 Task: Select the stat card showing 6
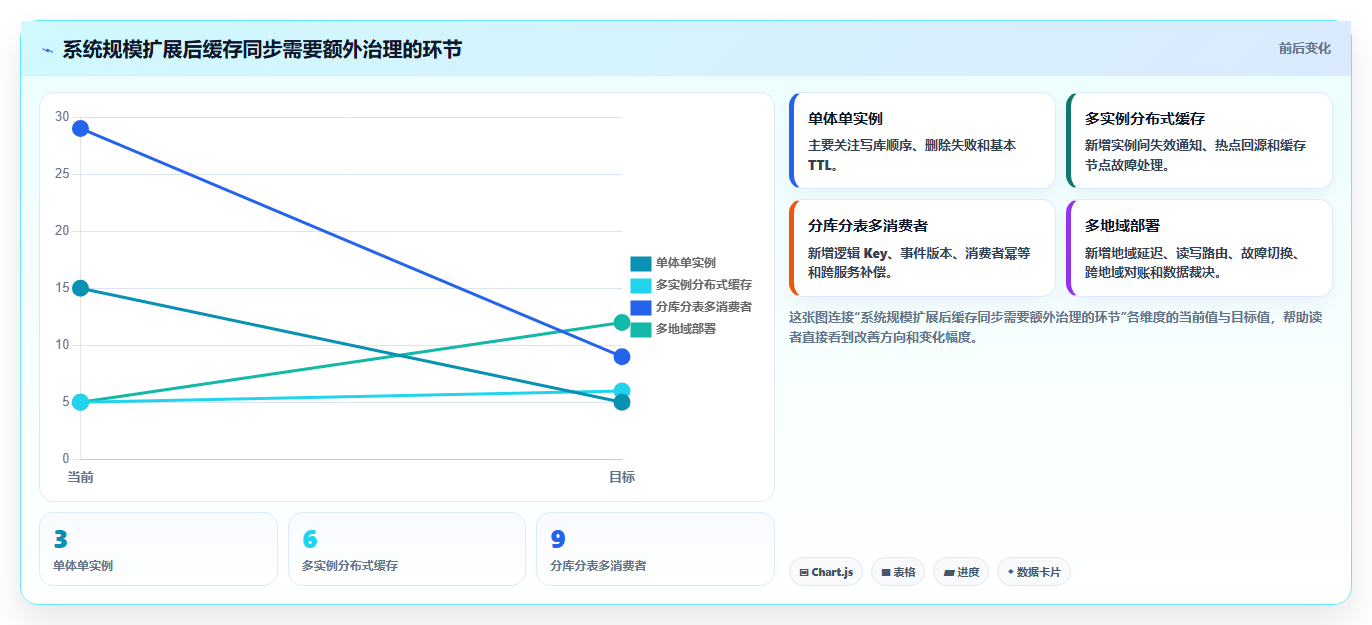pyautogui.click(x=407, y=549)
